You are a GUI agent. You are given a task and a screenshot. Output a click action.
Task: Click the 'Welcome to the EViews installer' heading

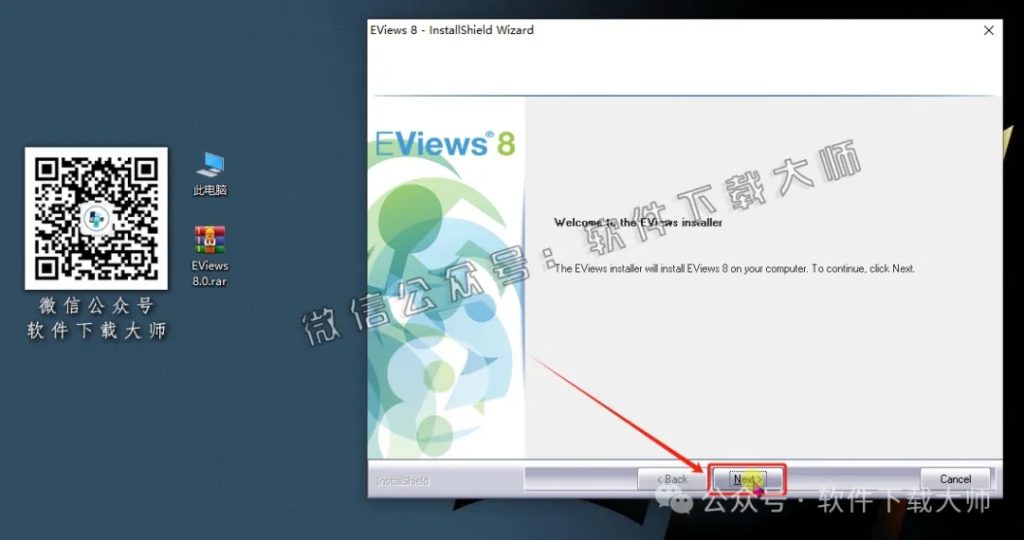(638, 223)
